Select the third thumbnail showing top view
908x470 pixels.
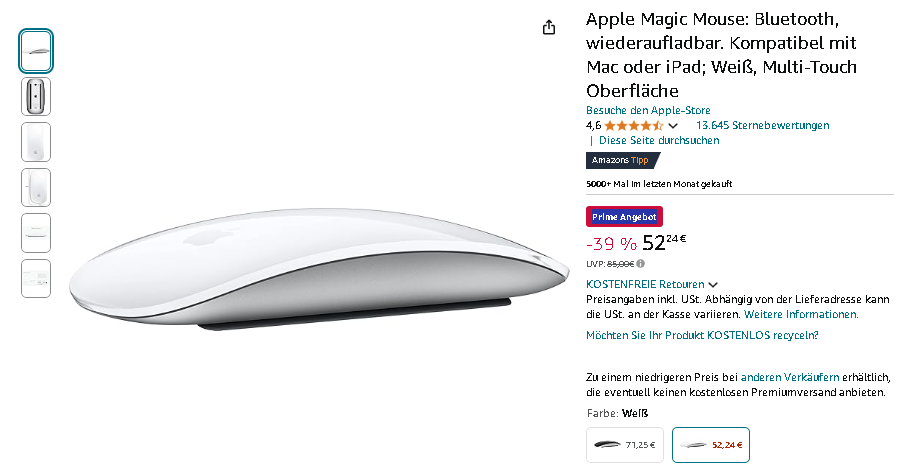click(x=36, y=142)
